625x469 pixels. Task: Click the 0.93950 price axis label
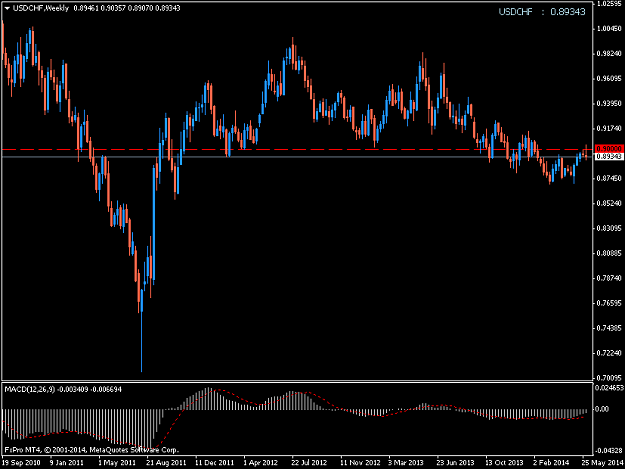pos(609,103)
